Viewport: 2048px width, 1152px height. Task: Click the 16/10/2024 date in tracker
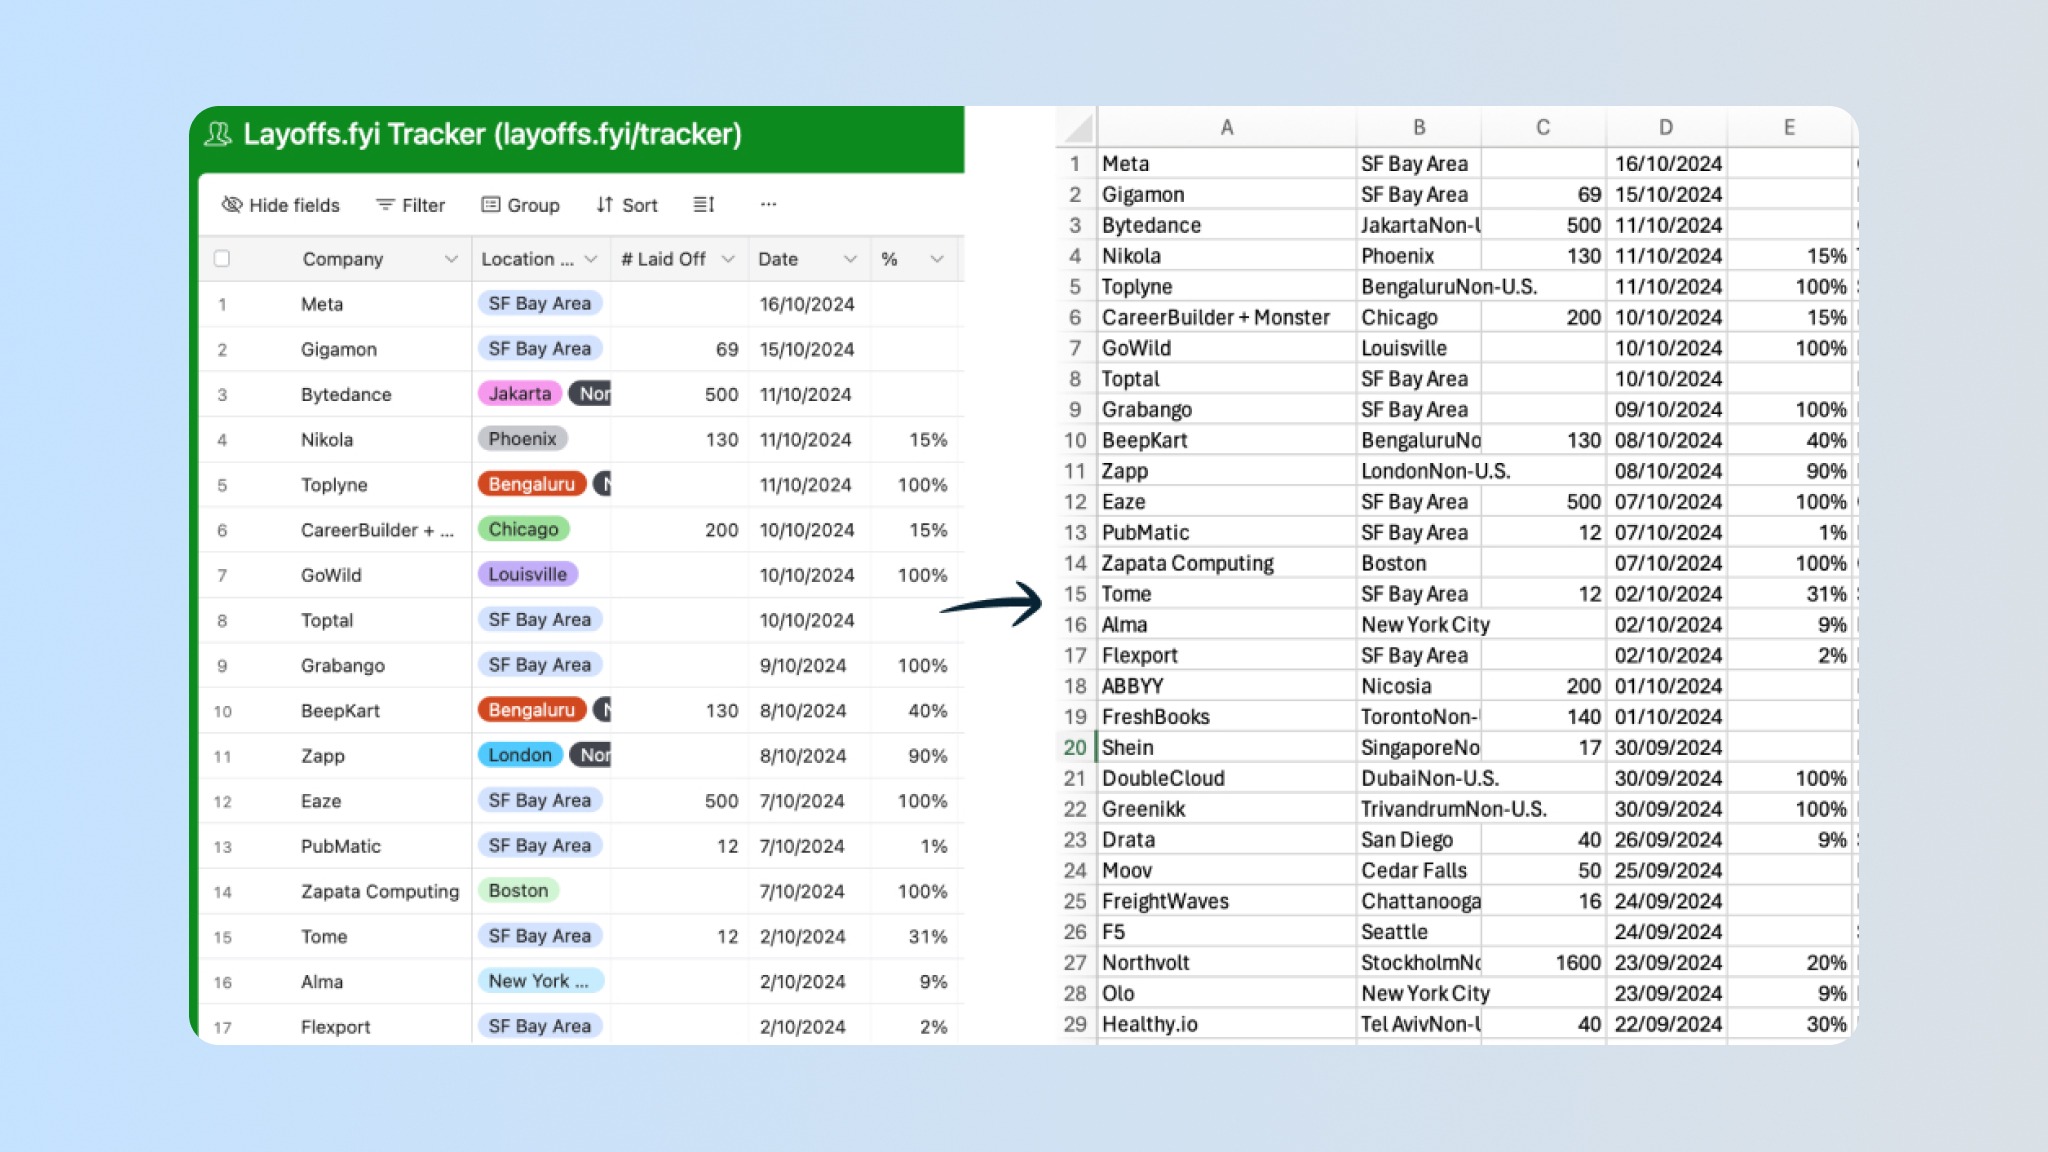(x=807, y=304)
